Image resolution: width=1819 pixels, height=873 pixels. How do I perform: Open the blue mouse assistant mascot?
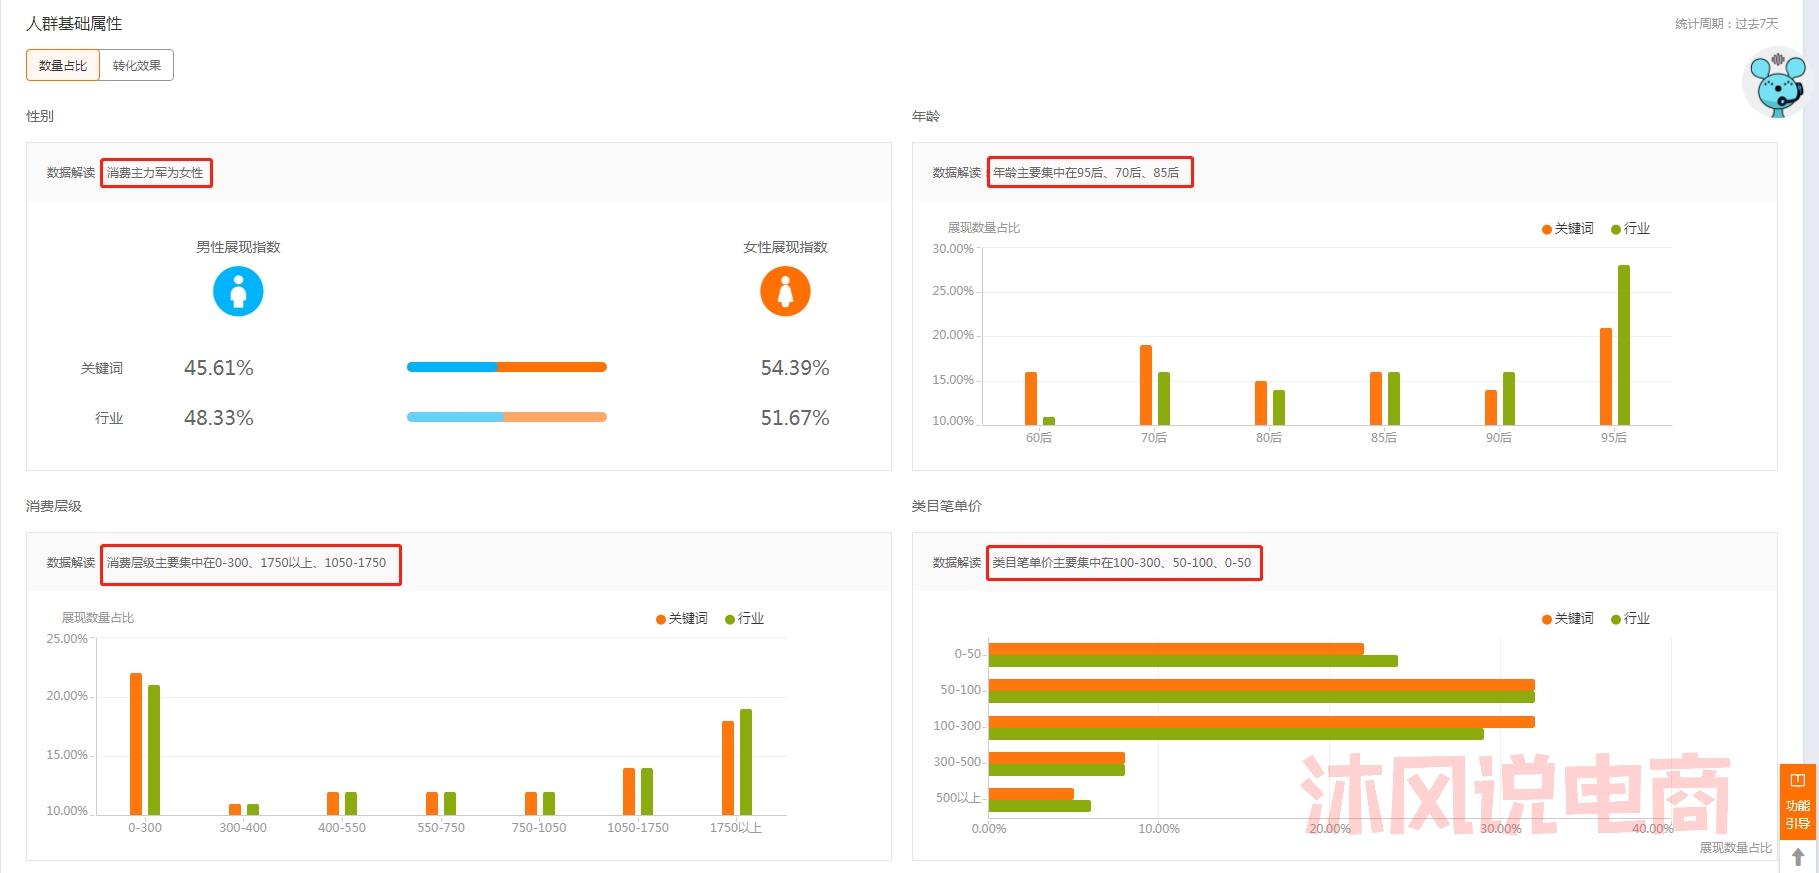tap(1777, 85)
